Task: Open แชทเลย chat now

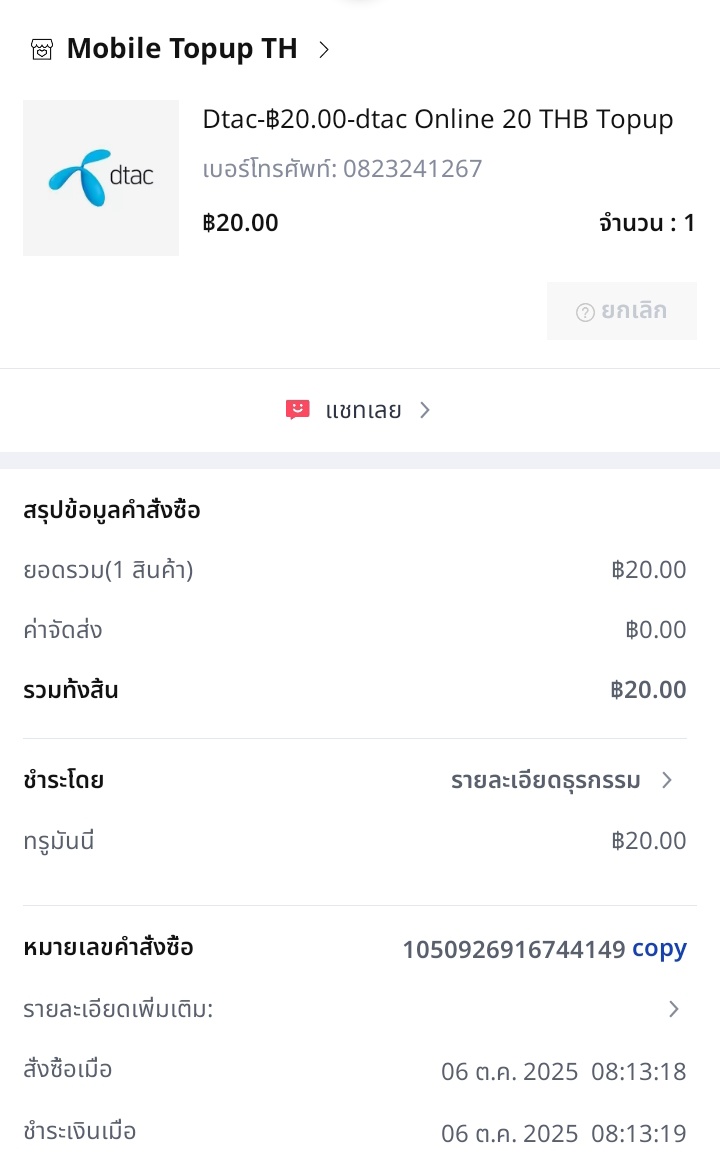Action: pyautogui.click(x=363, y=410)
